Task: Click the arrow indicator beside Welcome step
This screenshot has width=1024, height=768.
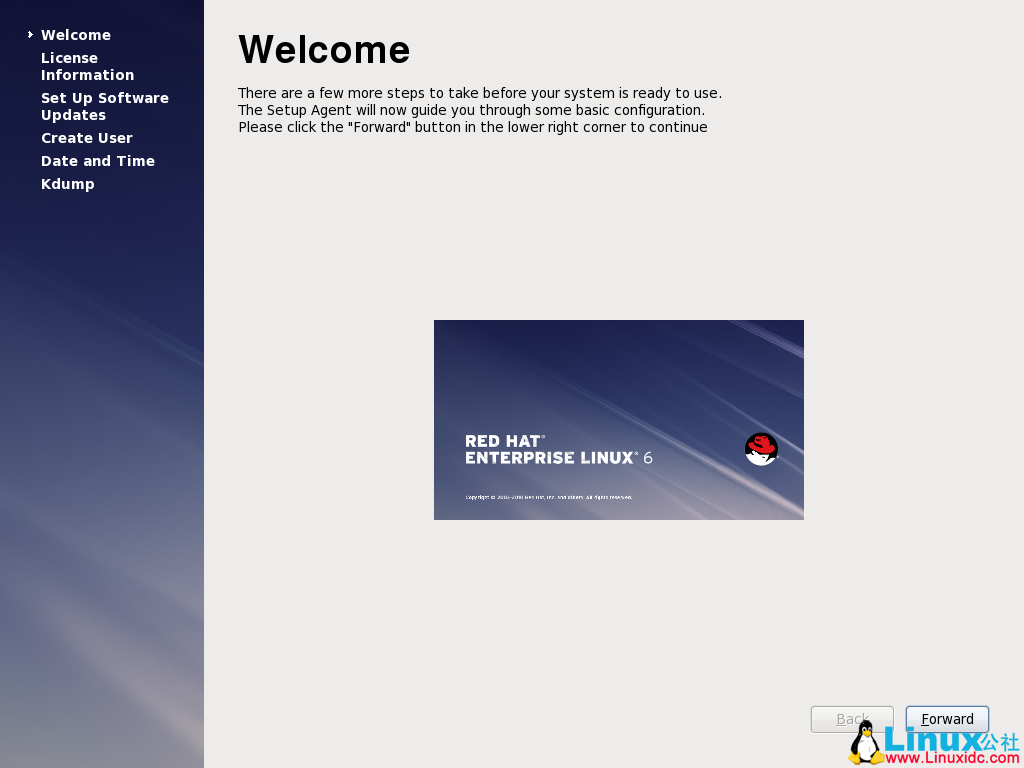Action: tap(29, 34)
